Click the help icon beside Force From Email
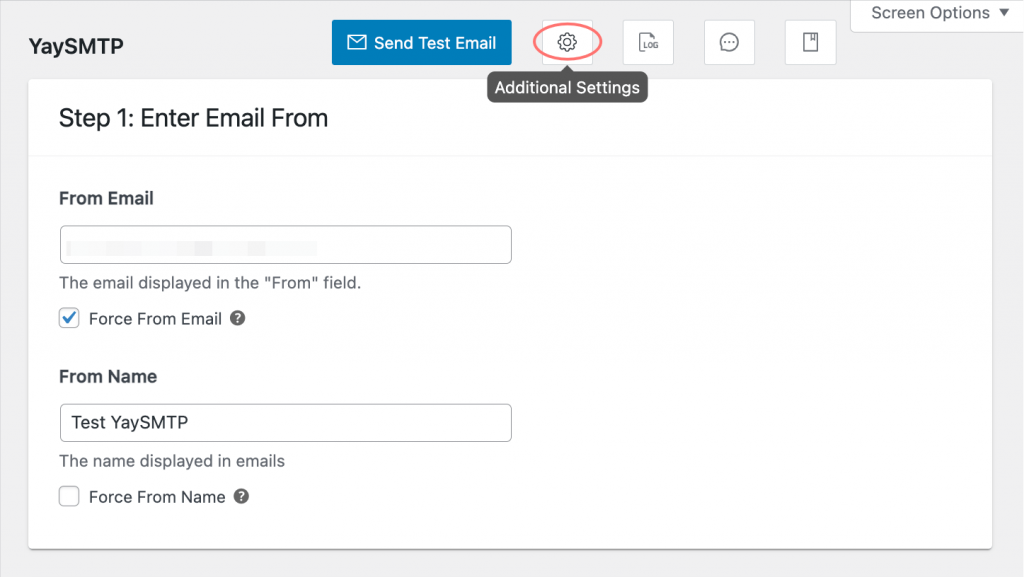This screenshot has width=1024, height=577. tap(239, 318)
